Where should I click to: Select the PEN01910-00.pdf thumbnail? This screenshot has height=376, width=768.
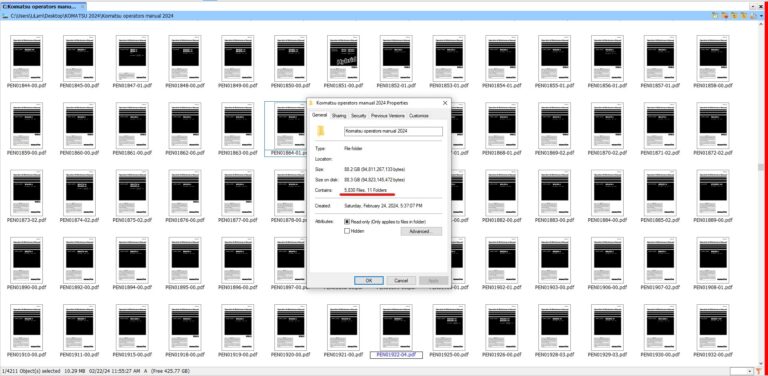coord(26,328)
